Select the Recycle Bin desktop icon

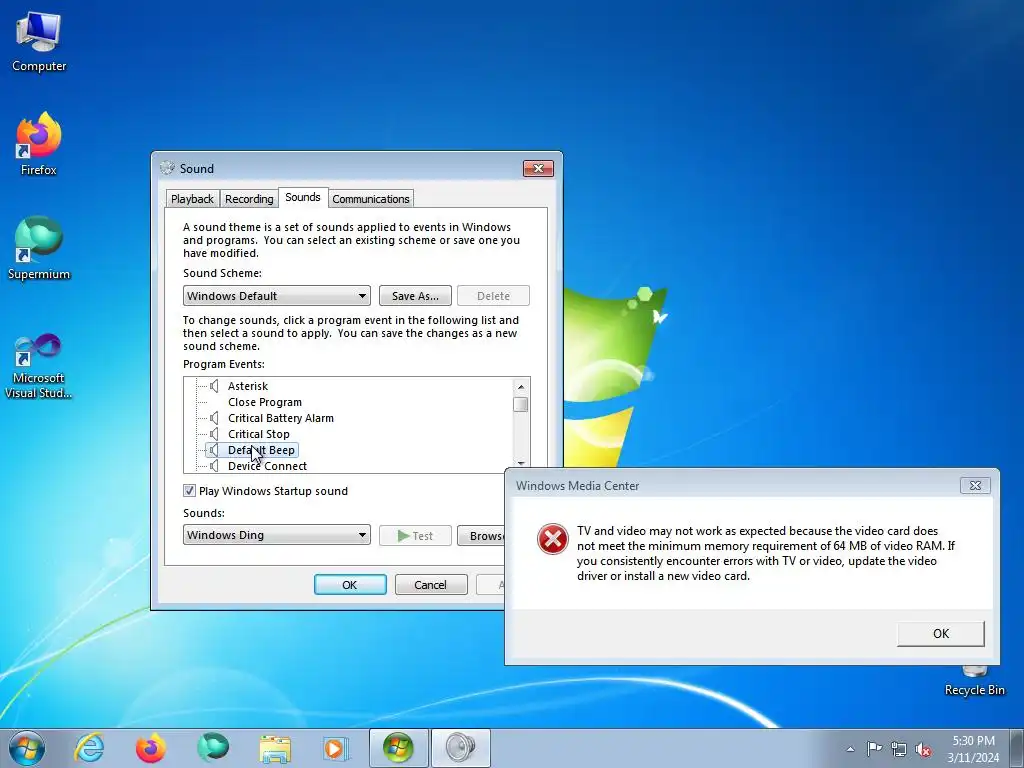coord(974,680)
